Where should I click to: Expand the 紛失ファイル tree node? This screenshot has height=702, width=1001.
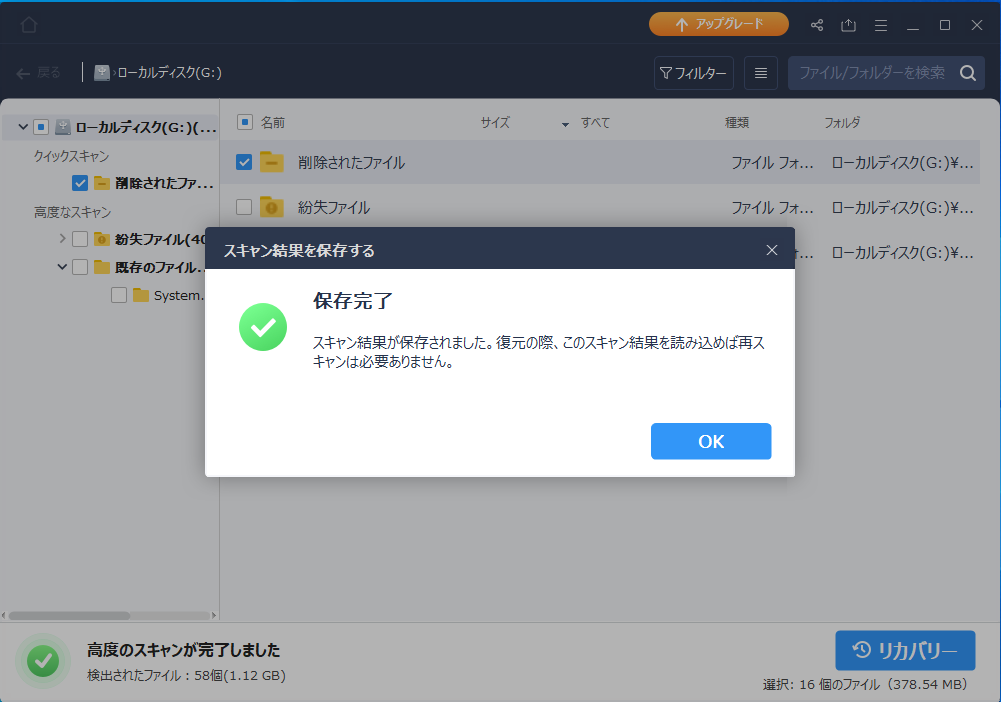click(x=63, y=239)
